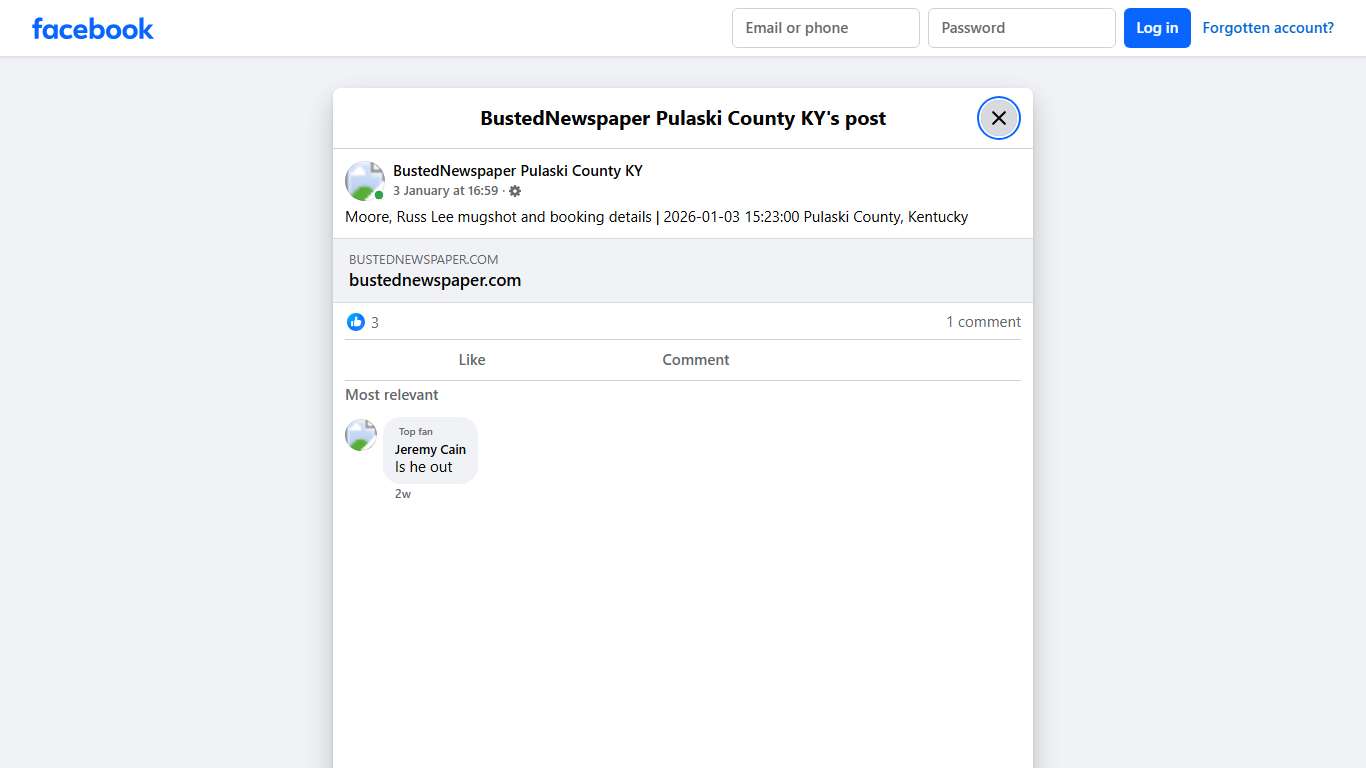
Task: Open the BustedNewspaper Pulaski County KY page name
Action: click(517, 171)
